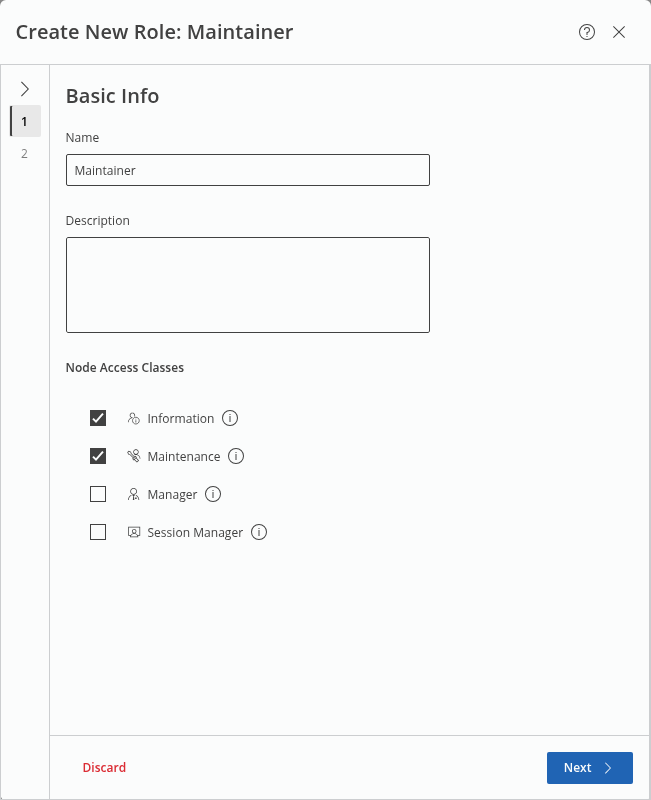Close the Create New Role dialog
Image resolution: width=651 pixels, height=800 pixels.
[x=619, y=32]
